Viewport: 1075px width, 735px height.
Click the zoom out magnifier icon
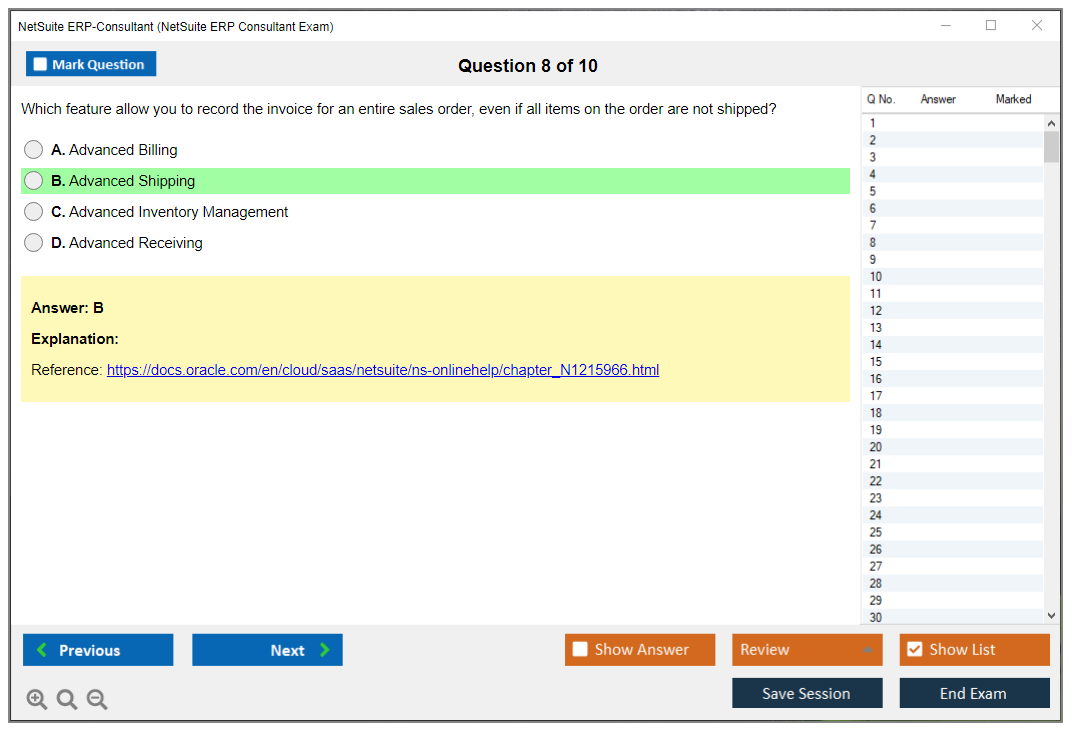click(97, 699)
